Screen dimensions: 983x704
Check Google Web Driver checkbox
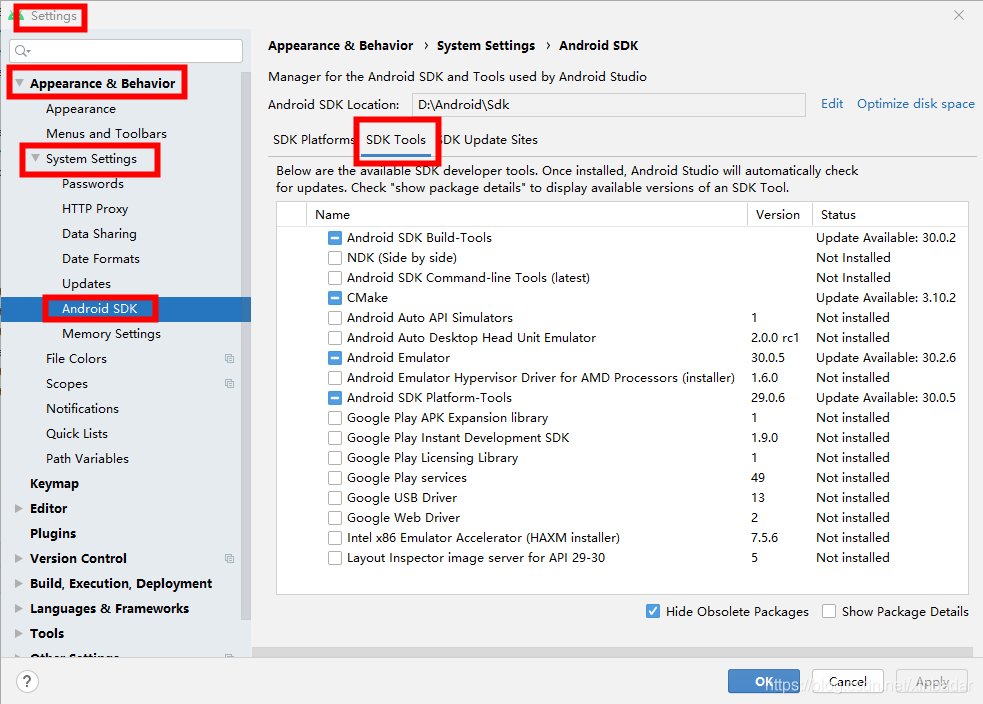[x=335, y=518]
